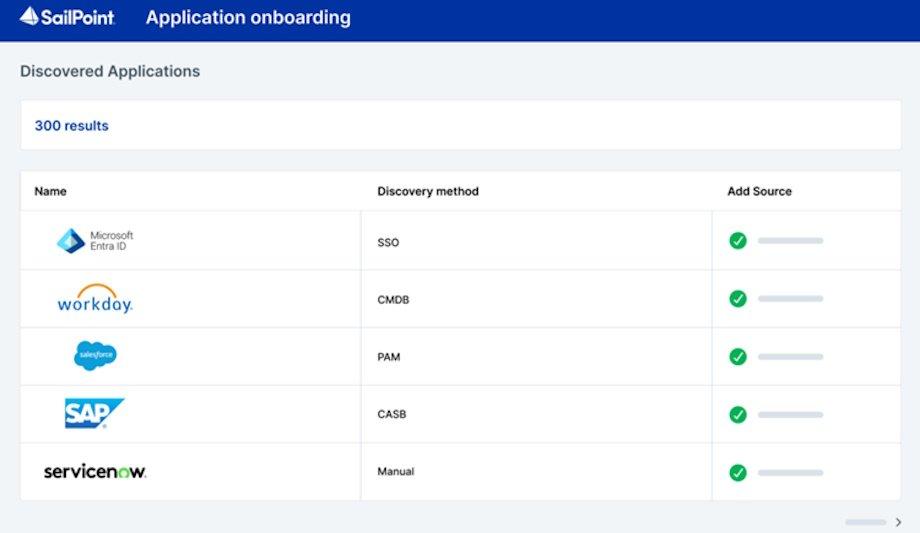Click the Discovery method column header

point(428,191)
